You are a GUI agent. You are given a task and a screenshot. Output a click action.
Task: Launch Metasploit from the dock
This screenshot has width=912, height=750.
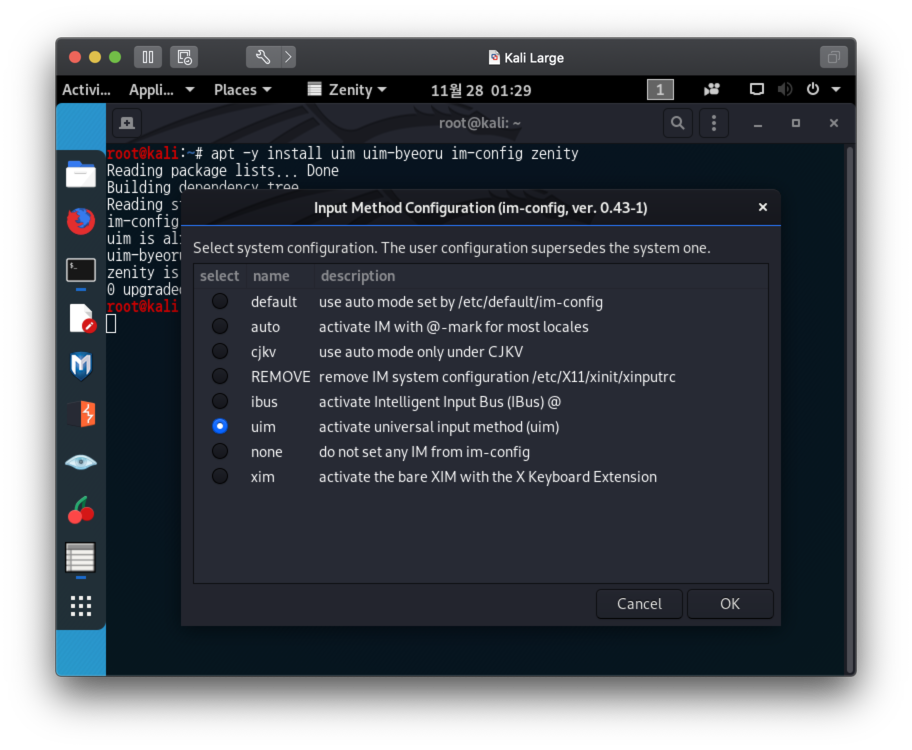pyautogui.click(x=81, y=366)
